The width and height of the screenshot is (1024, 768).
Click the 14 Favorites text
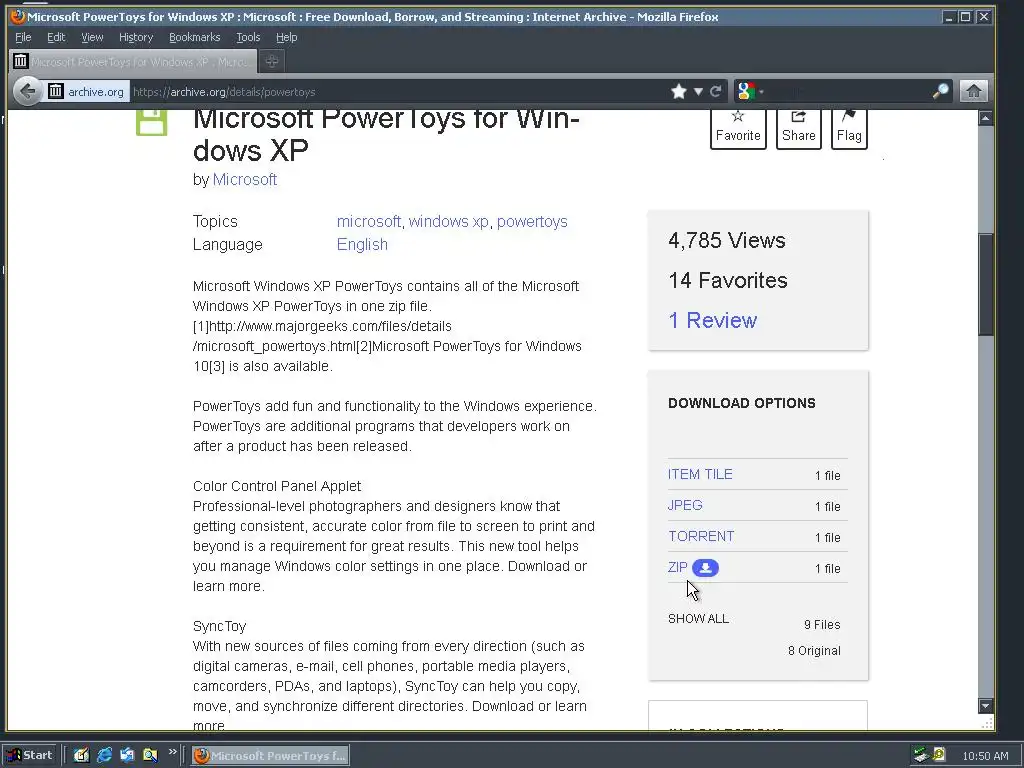[x=728, y=280]
